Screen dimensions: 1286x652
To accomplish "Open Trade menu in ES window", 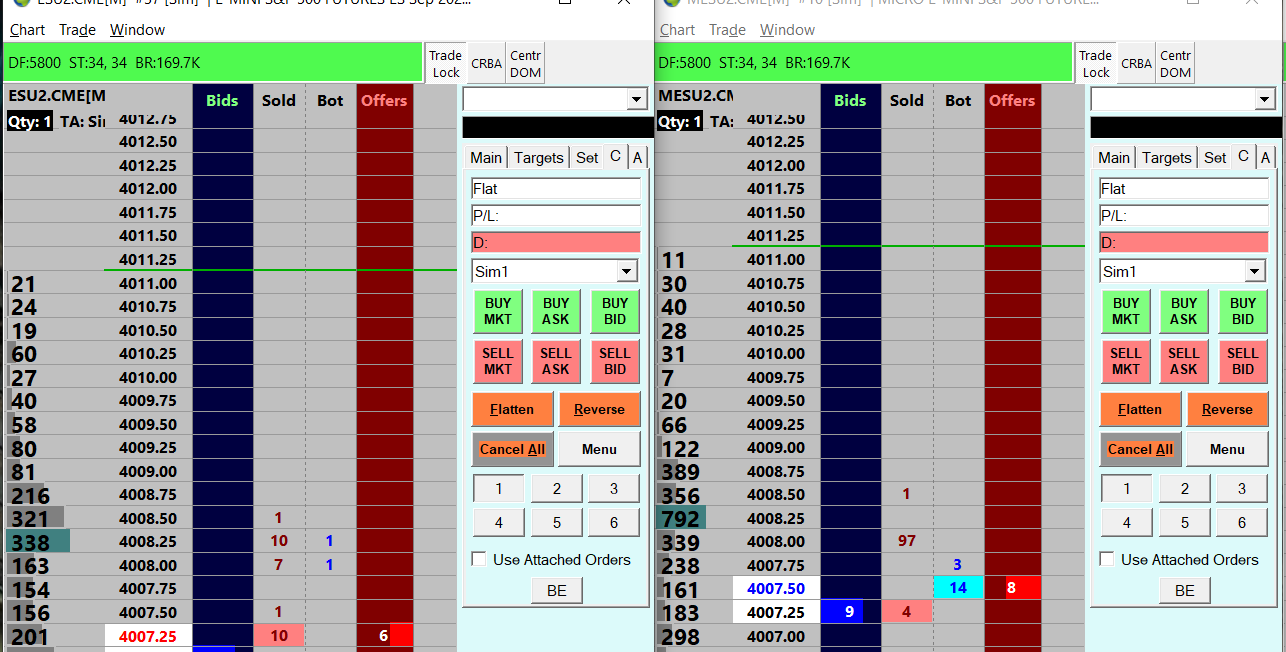I will tap(77, 30).
